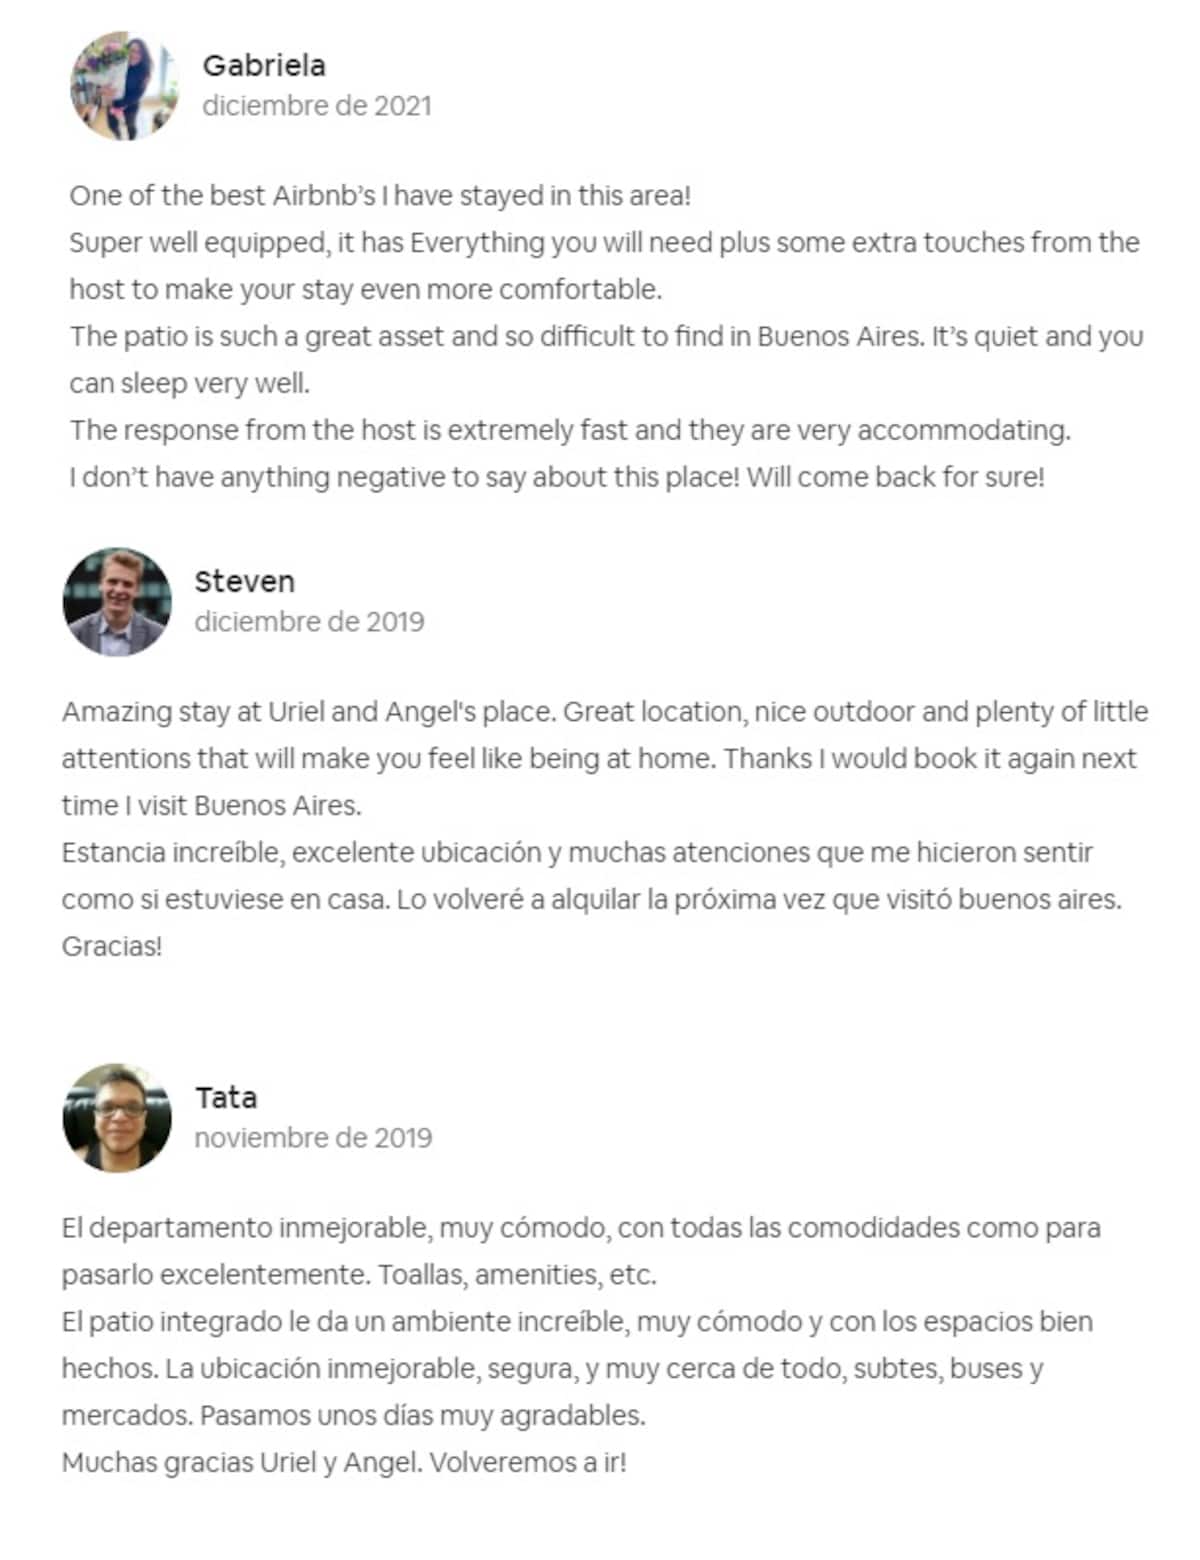
Task: Click the date "noviembre de 2019"
Action: pyautogui.click(x=313, y=1138)
